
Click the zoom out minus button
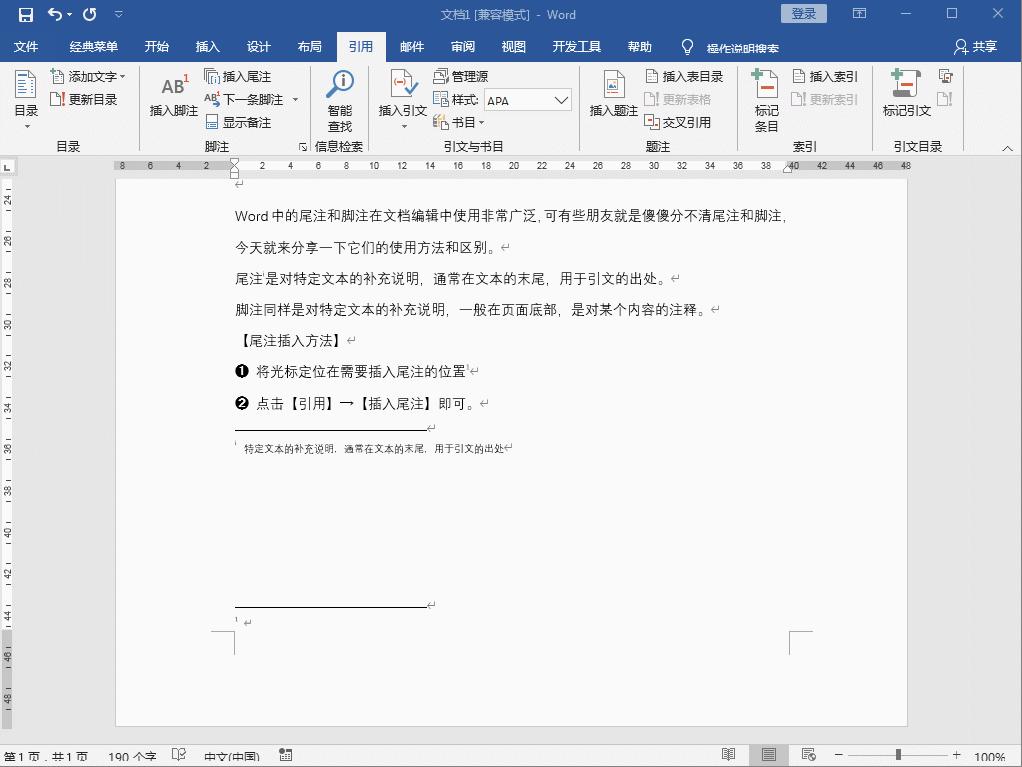coord(839,755)
